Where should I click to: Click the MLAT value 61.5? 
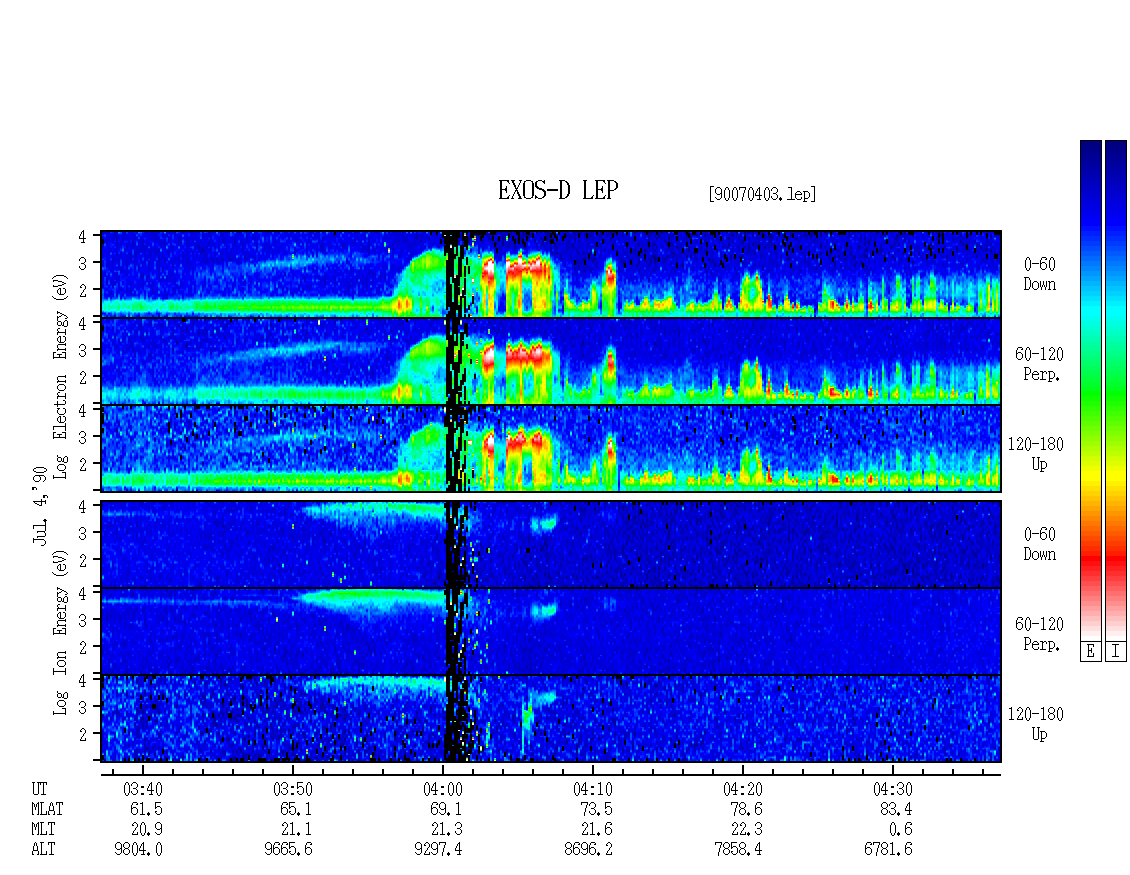click(x=146, y=809)
